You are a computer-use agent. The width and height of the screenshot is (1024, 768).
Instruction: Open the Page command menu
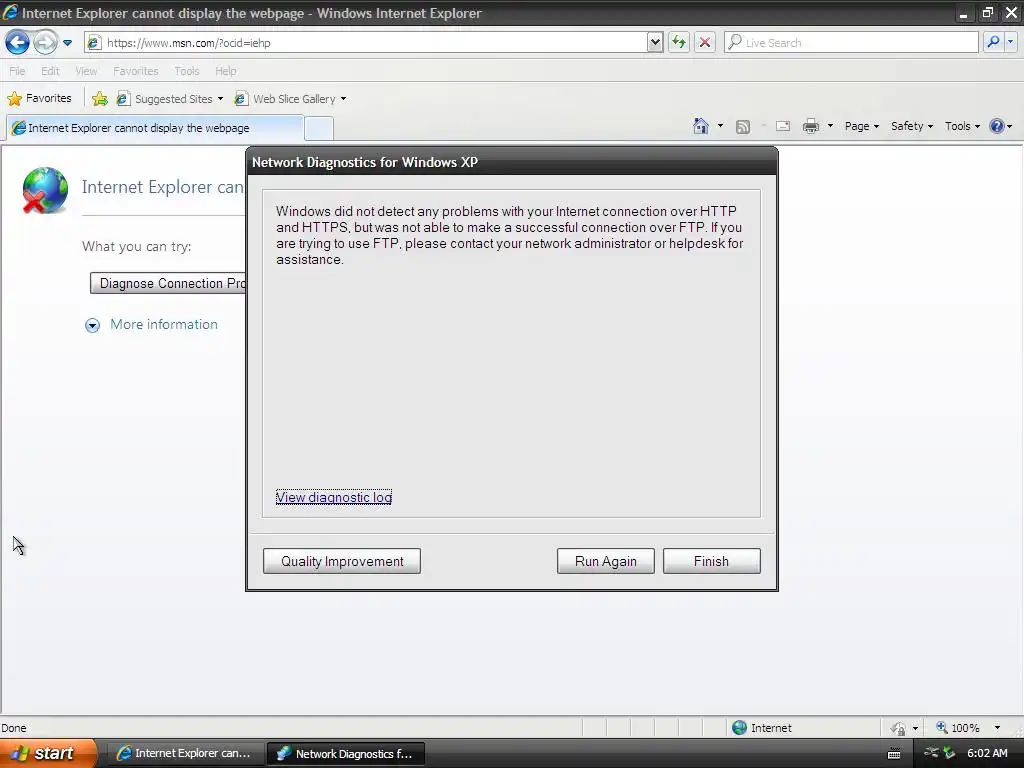pos(861,126)
